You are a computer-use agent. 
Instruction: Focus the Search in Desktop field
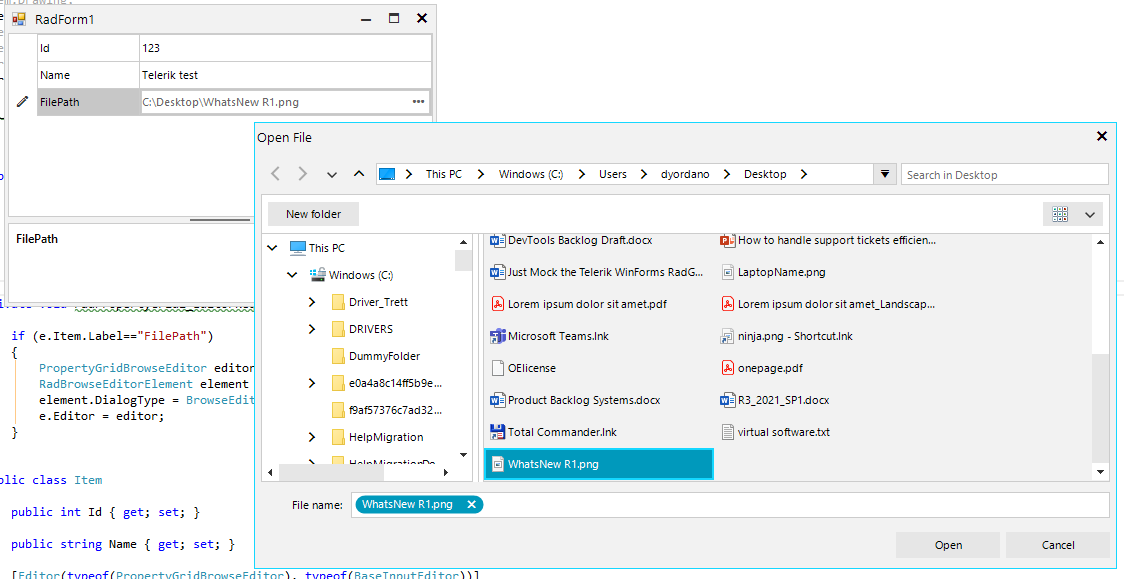click(1004, 175)
